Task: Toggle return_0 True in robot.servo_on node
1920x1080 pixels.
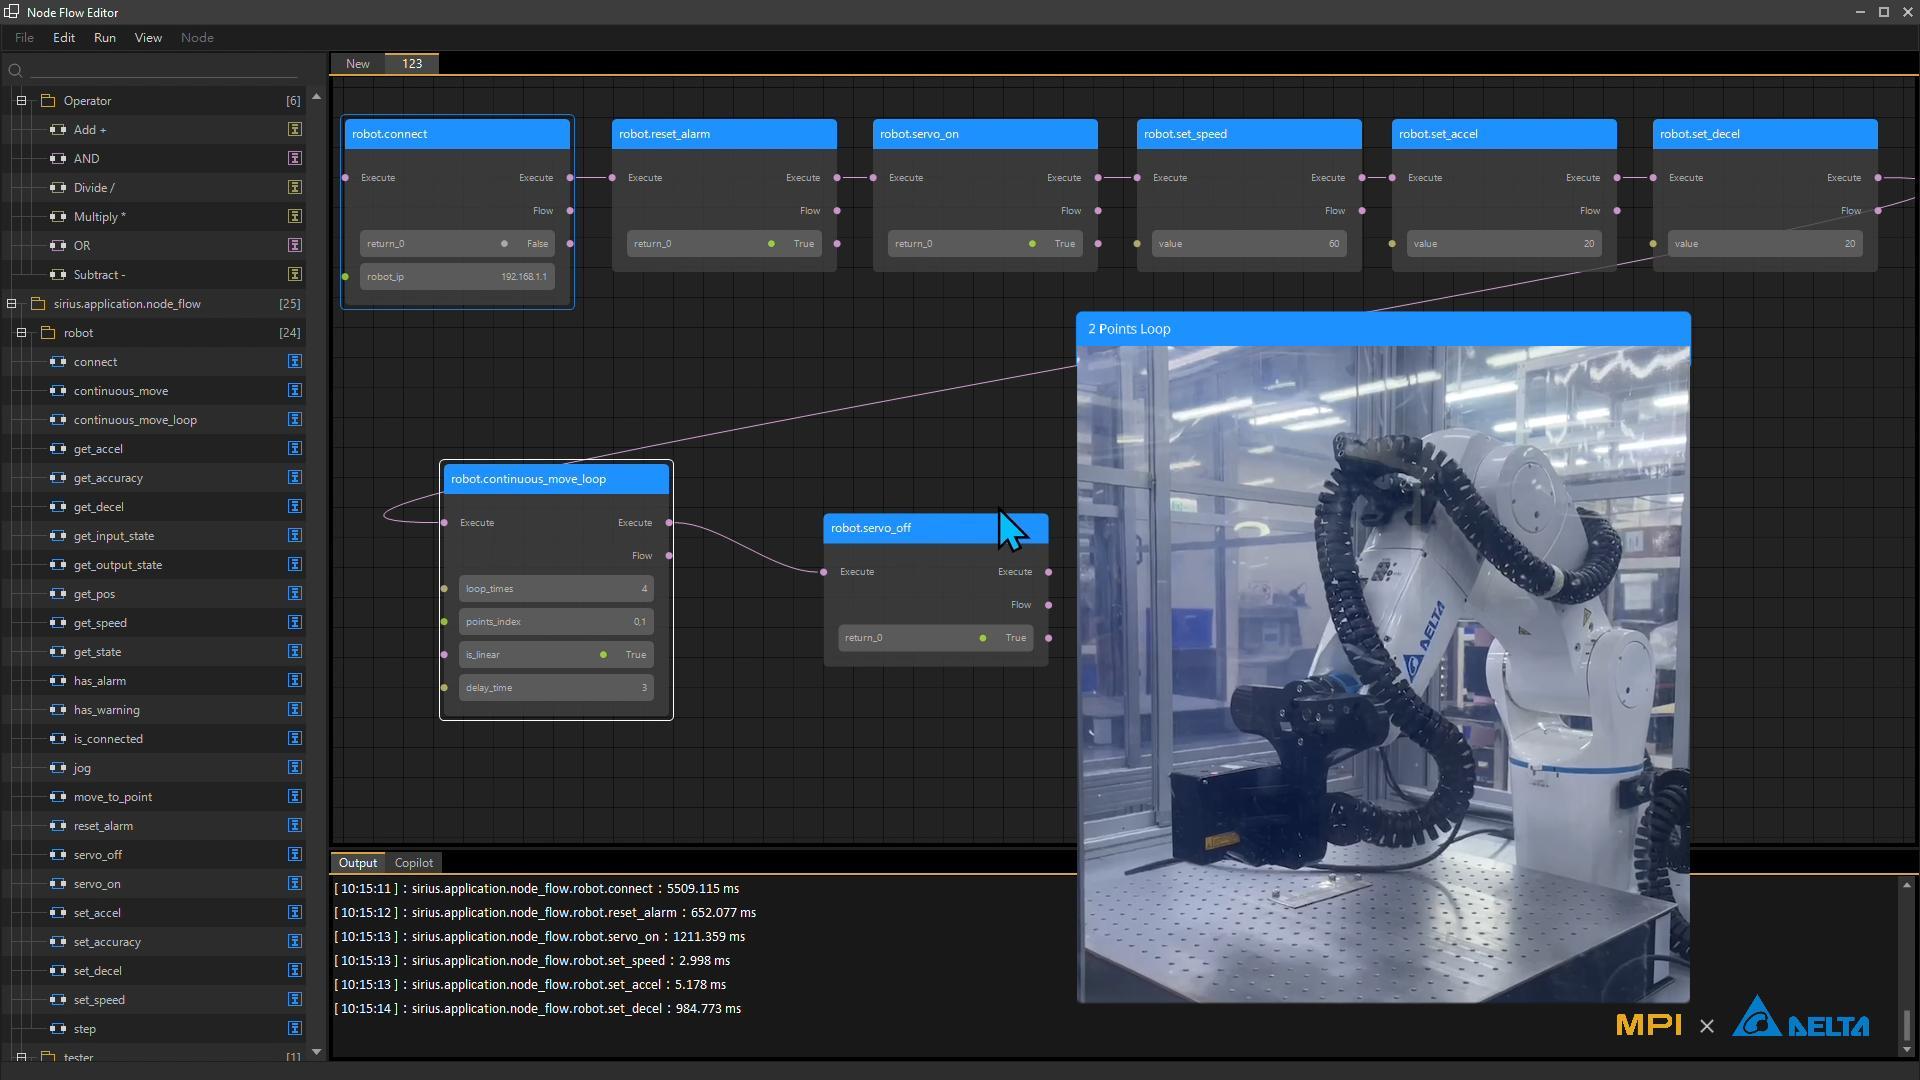Action: click(x=1032, y=244)
